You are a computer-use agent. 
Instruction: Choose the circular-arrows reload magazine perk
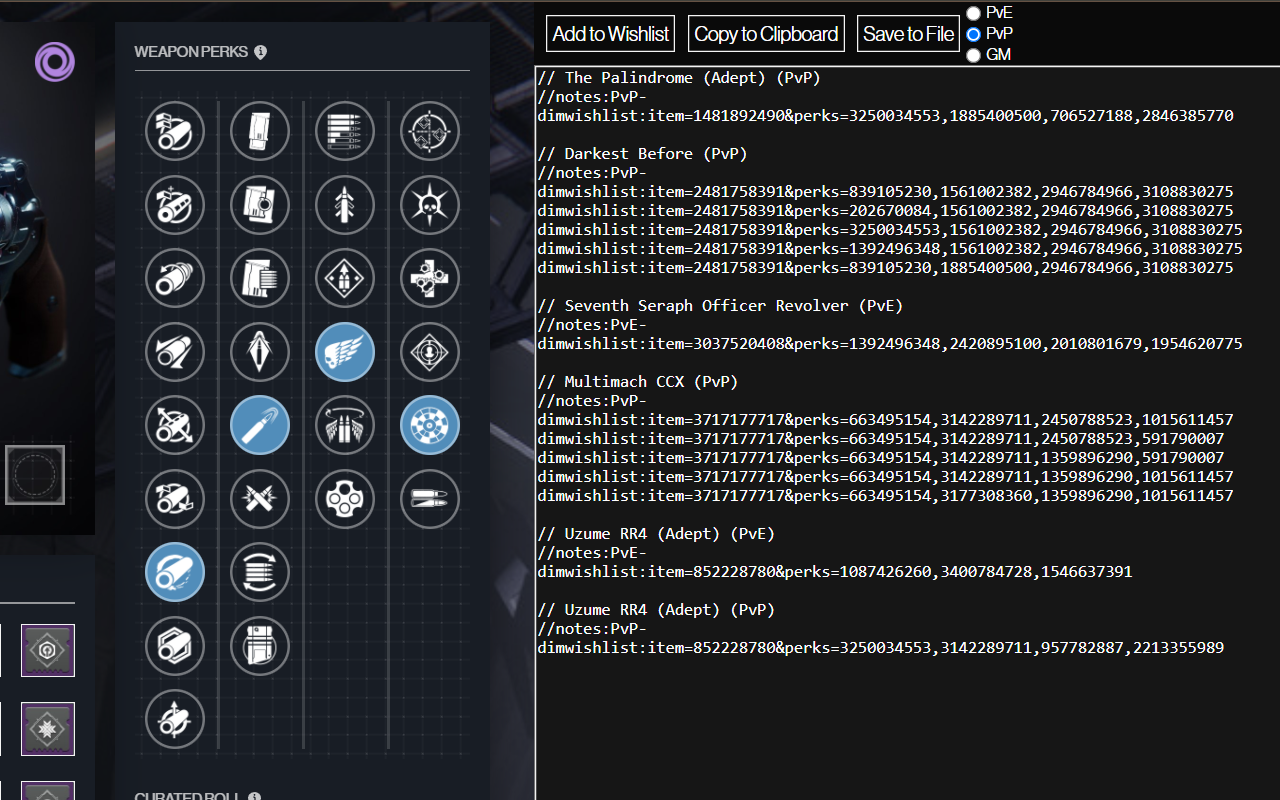[260, 572]
